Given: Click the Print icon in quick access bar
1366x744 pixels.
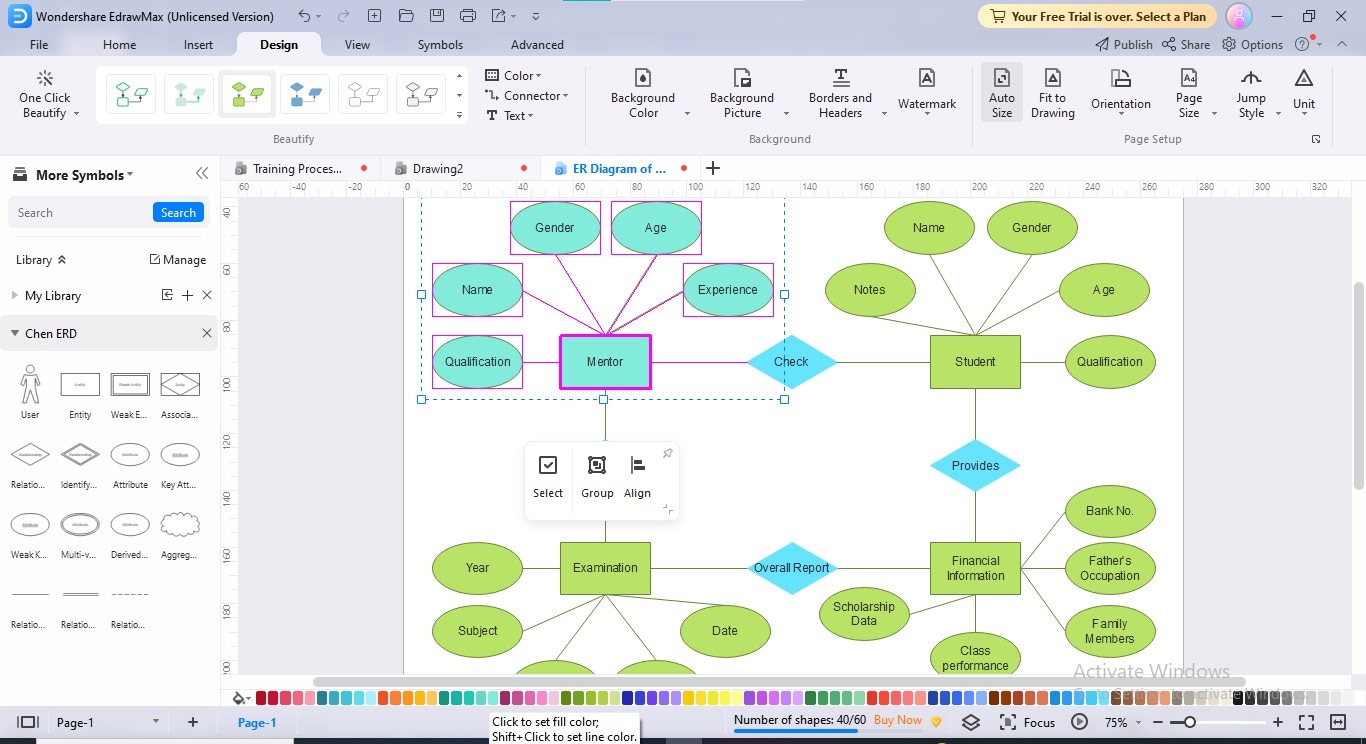Looking at the screenshot, I should [x=469, y=16].
